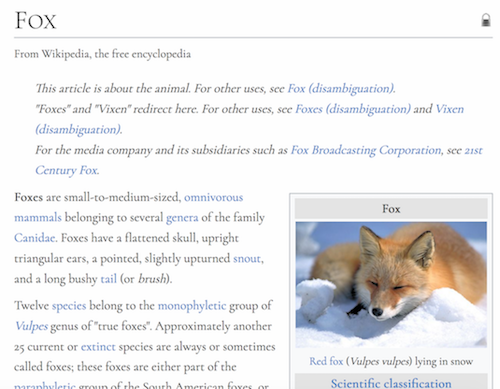Image resolution: width=500 pixels, height=389 pixels.
Task: Click the Fox page title heading
Action: click(35, 21)
